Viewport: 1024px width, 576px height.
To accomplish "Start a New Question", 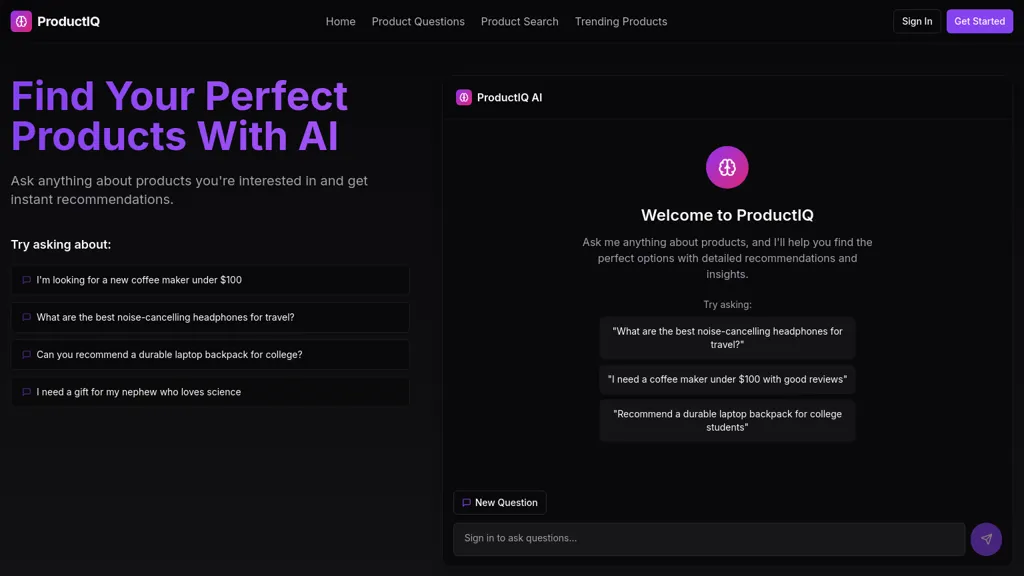I will point(500,503).
